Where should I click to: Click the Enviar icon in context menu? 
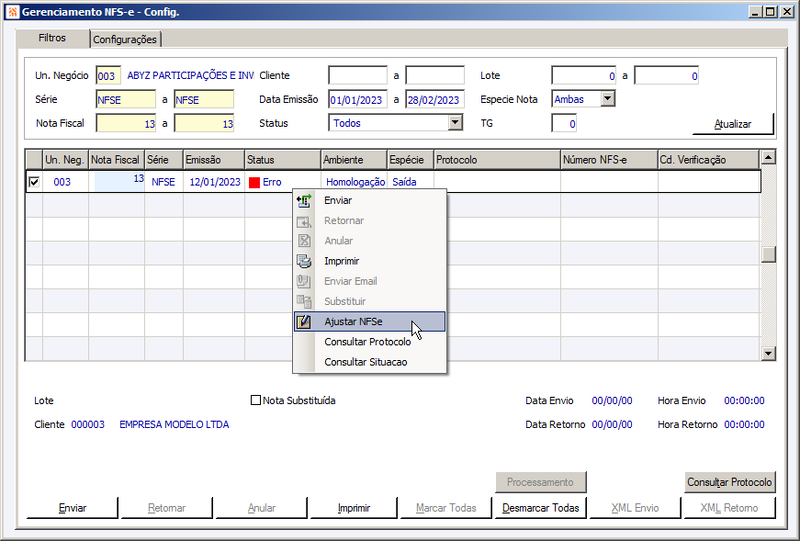(x=304, y=201)
